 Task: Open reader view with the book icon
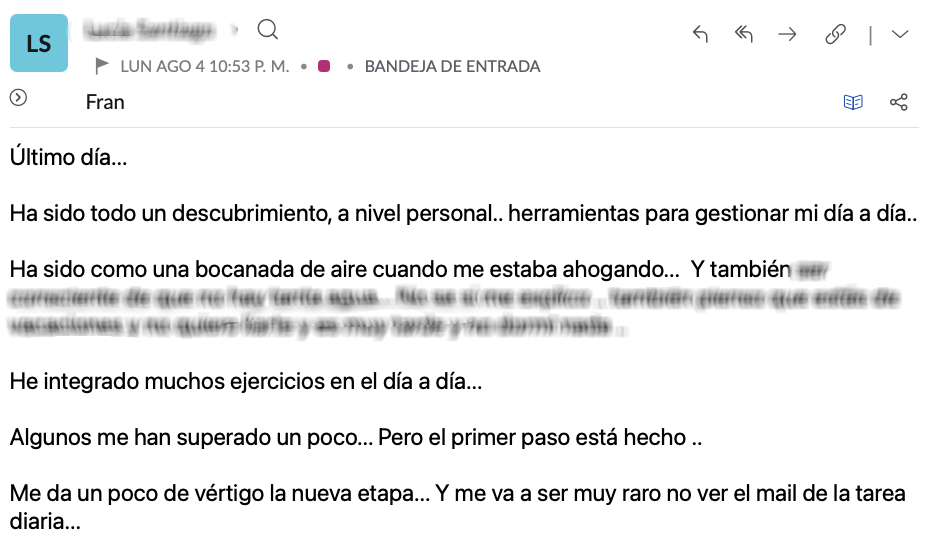point(853,102)
